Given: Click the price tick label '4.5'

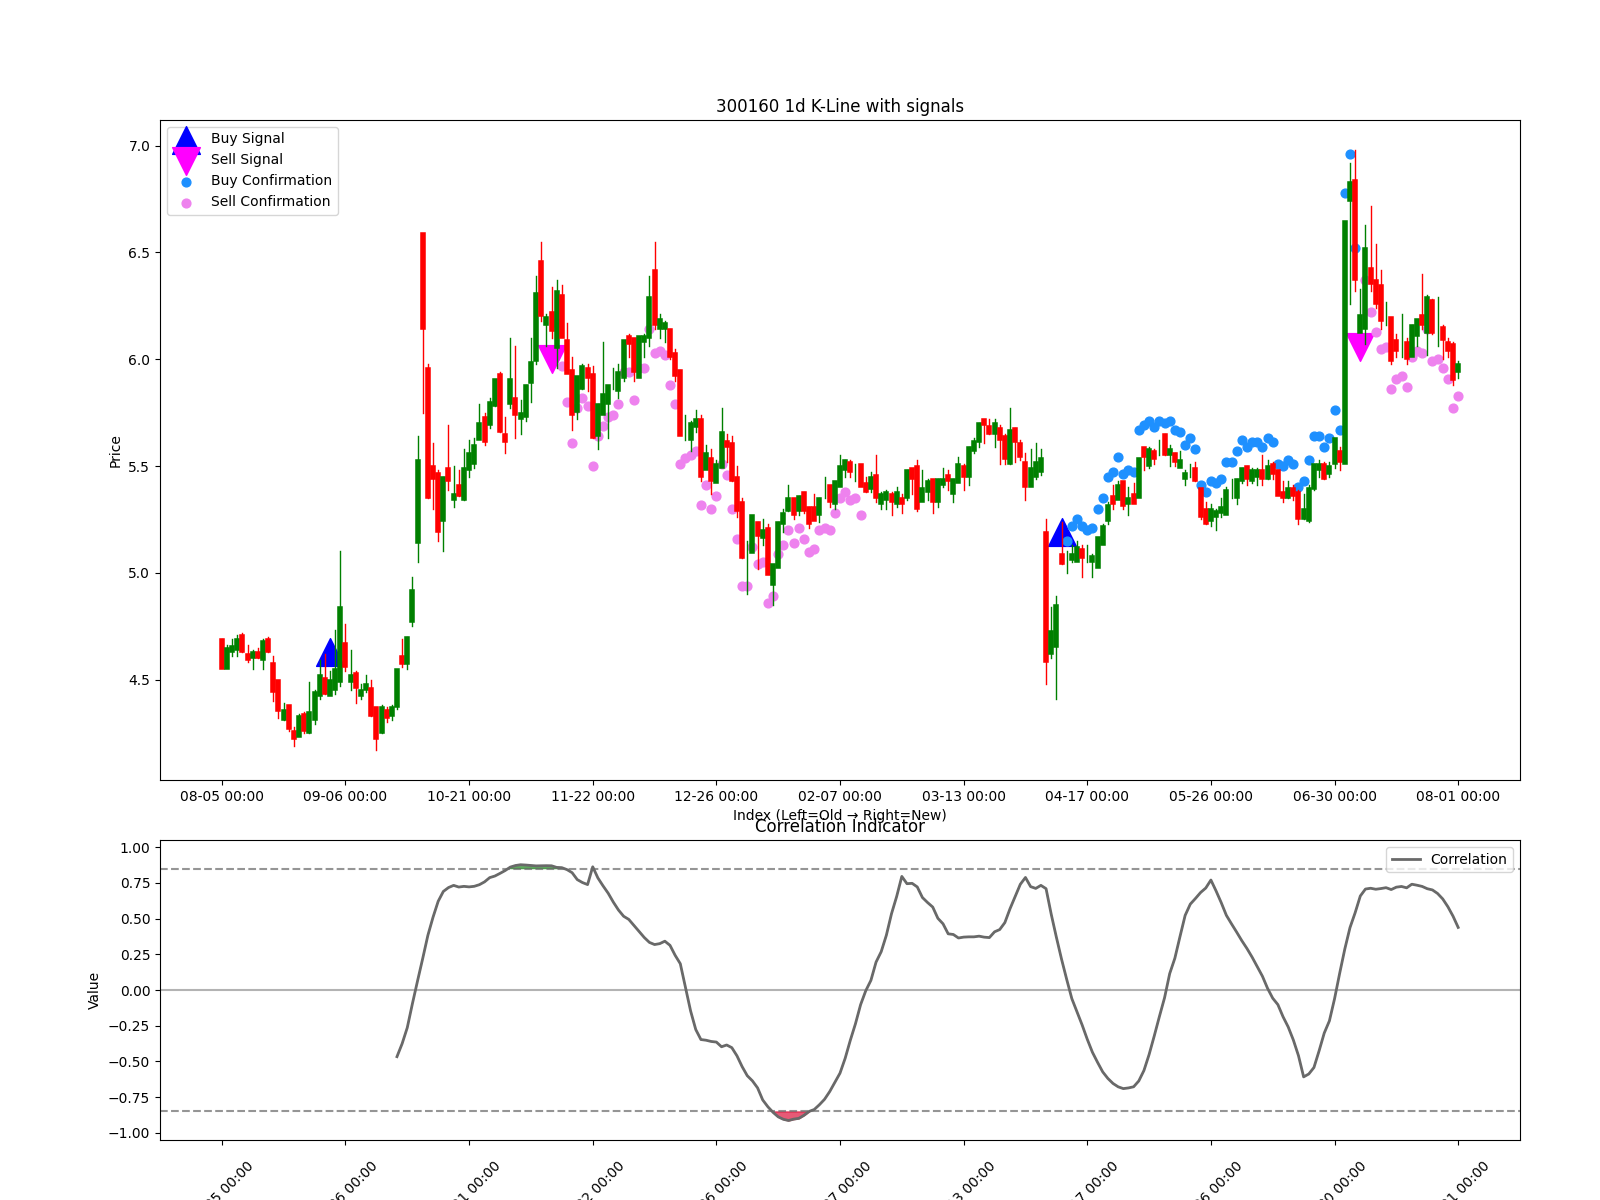Looking at the screenshot, I should point(139,680).
